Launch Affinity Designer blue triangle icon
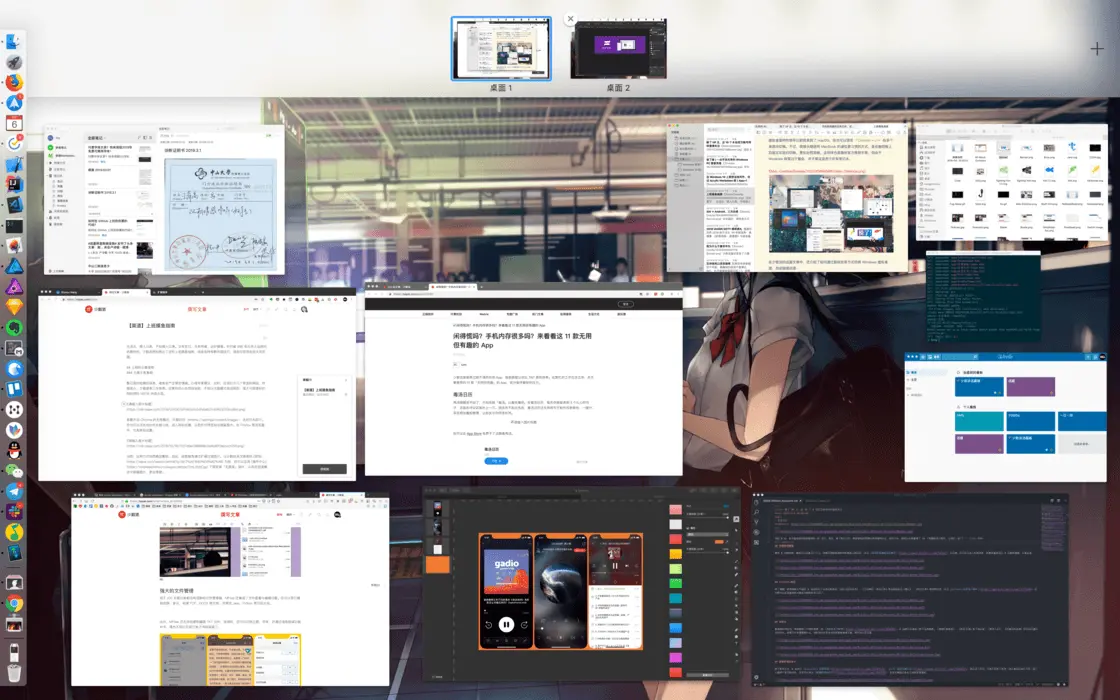1120x700 pixels. tap(14, 266)
